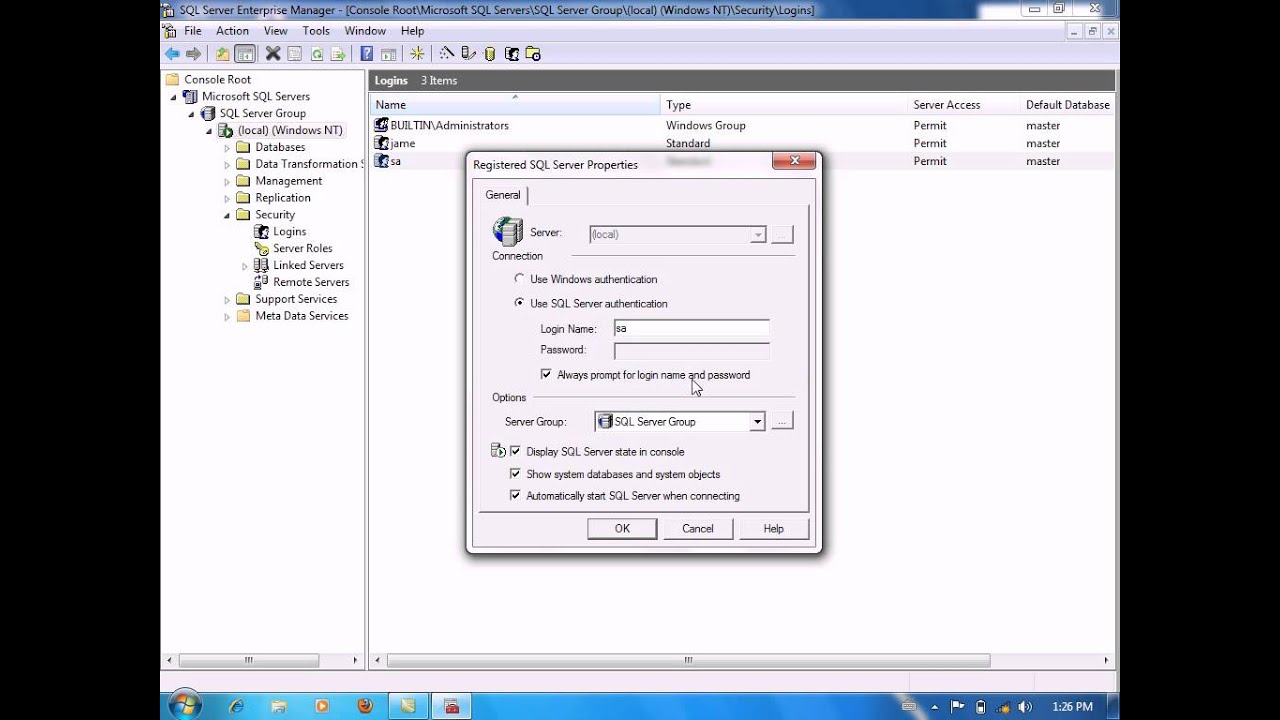Click OK in Registered SQL Server Properties
Screen dimensions: 1280x720
622,529
